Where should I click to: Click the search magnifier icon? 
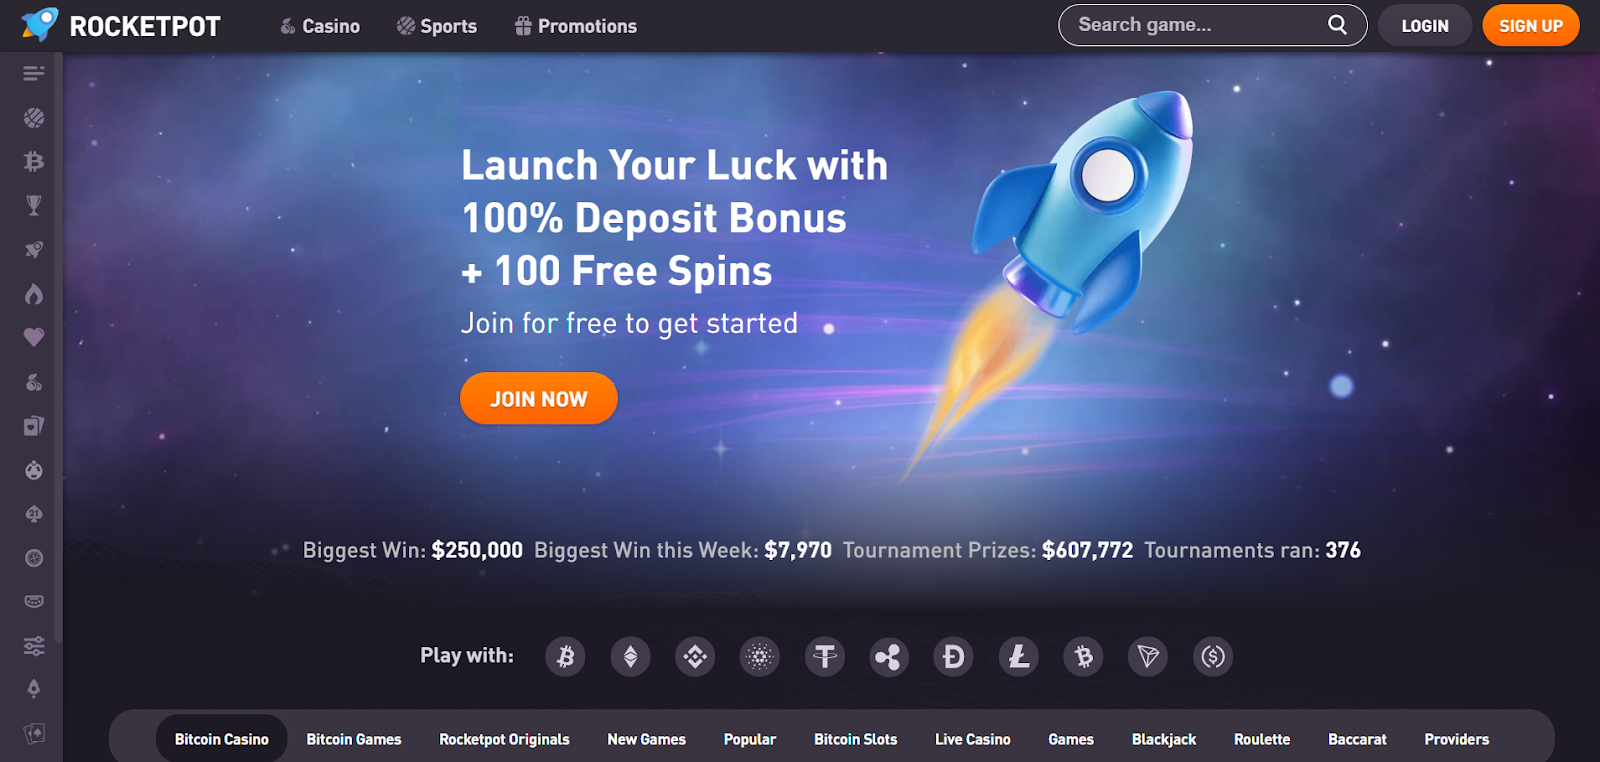tap(1337, 25)
